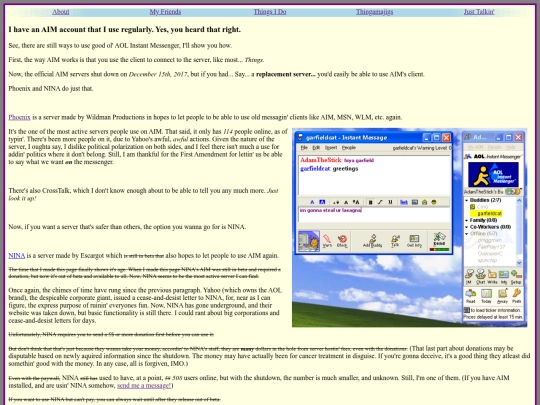Open Insert menu in the Instant Message window
Image resolution: width=540 pixels, height=405 pixels.
click(331, 148)
